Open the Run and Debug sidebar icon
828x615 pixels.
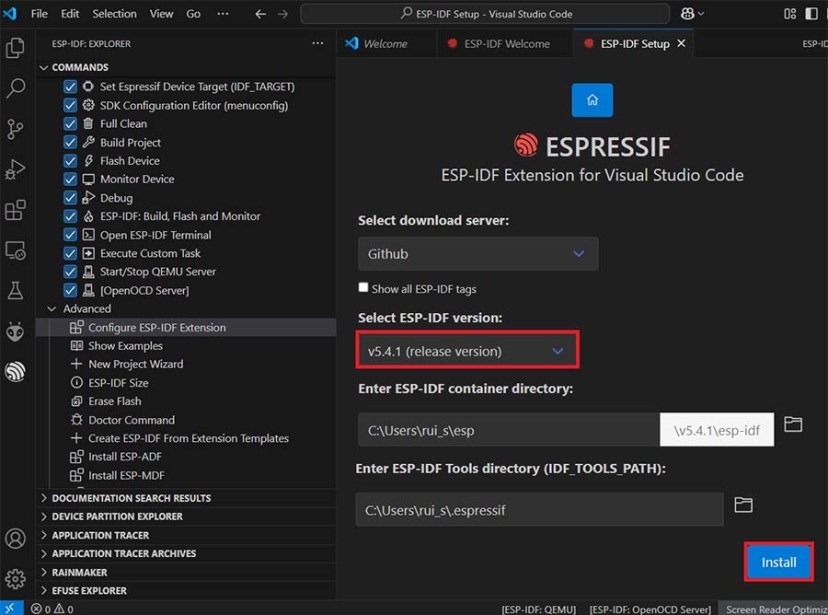click(15, 170)
